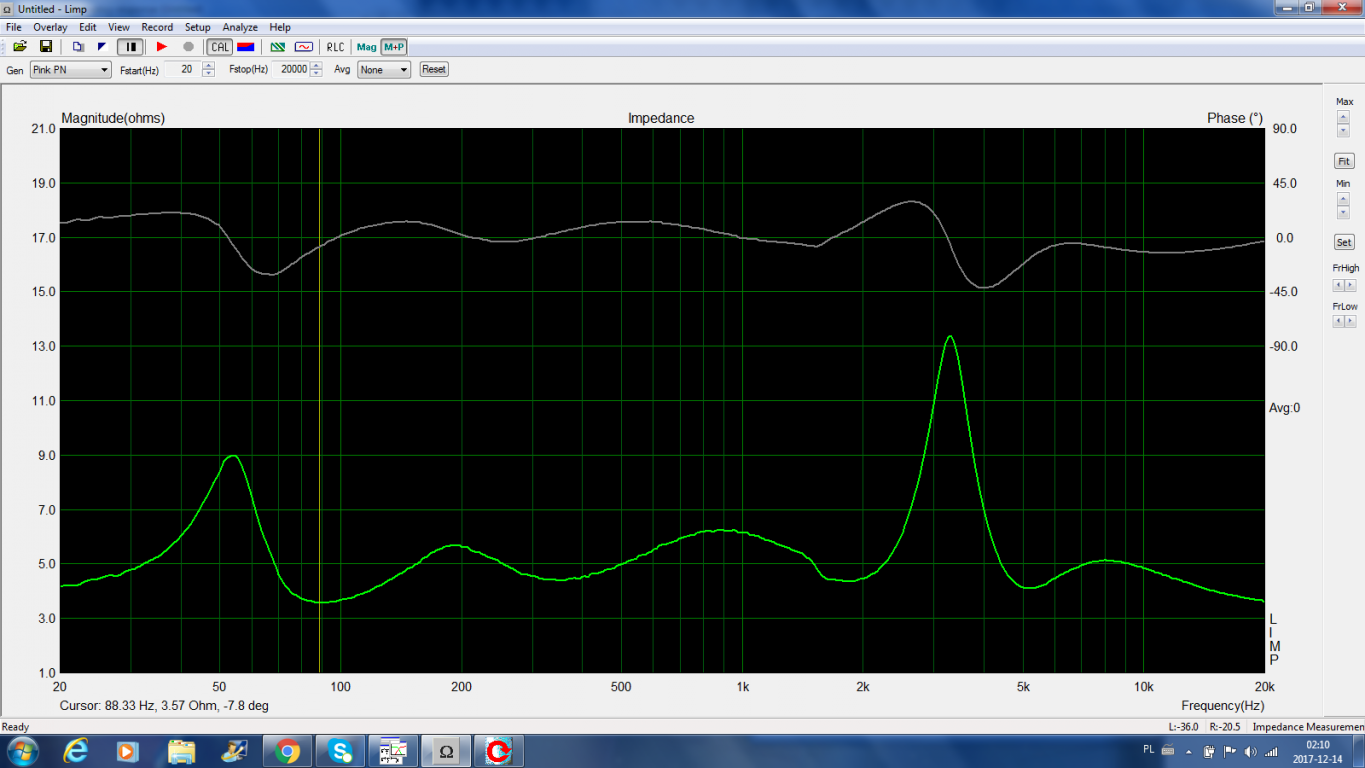1365x768 pixels.
Task: Click the red waveform curve icon
Action: coord(304,47)
